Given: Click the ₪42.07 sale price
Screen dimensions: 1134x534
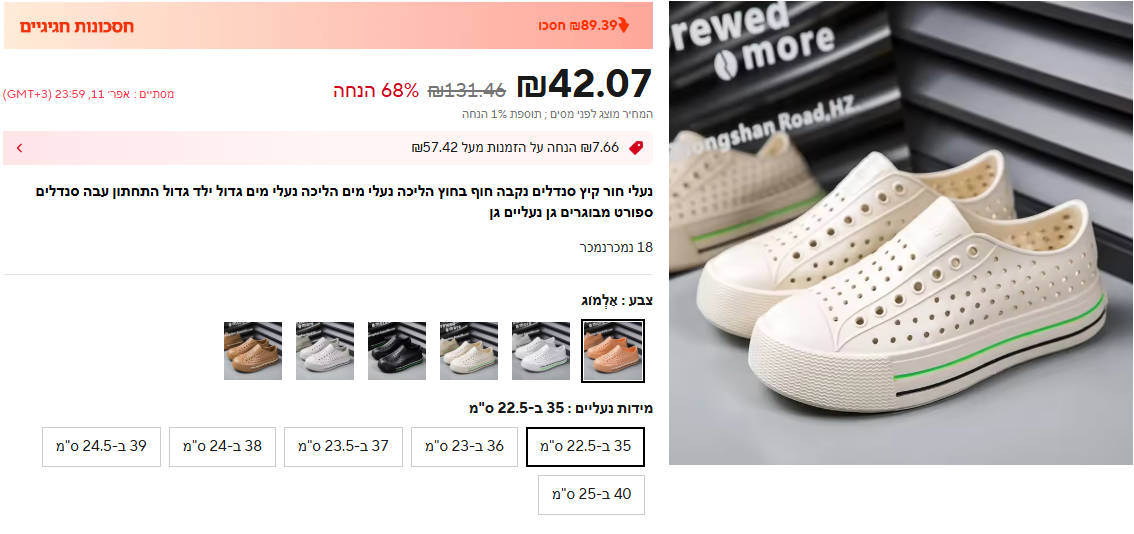Looking at the screenshot, I should pyautogui.click(x=584, y=83).
